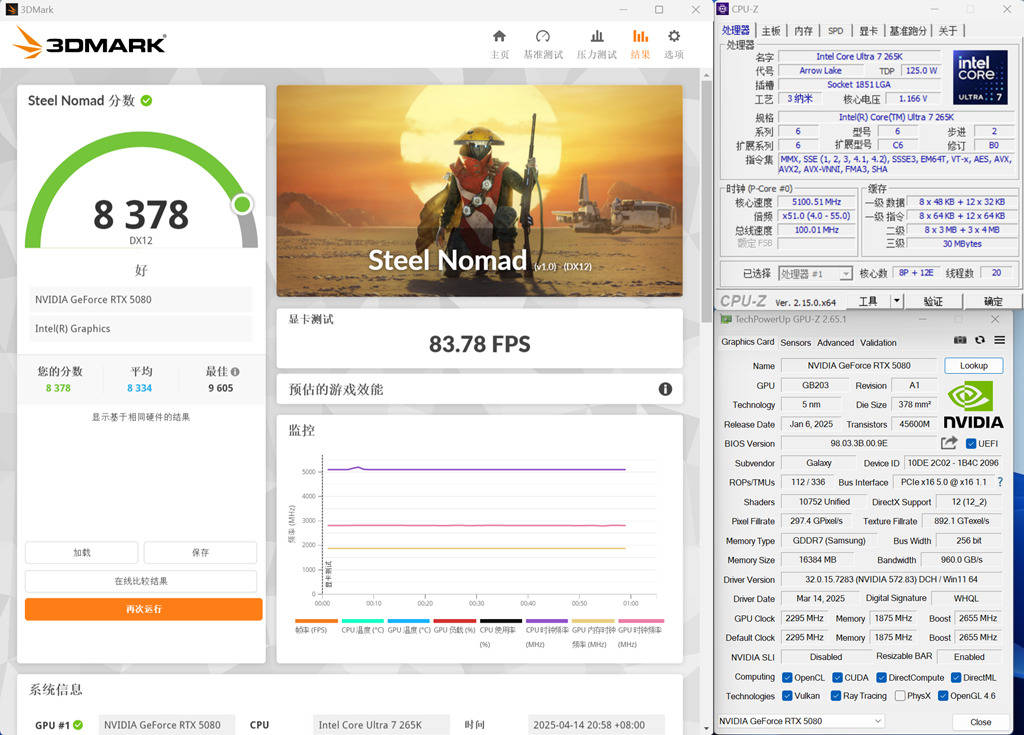
Task: Click the 3DMark logo
Action: (x=89, y=42)
